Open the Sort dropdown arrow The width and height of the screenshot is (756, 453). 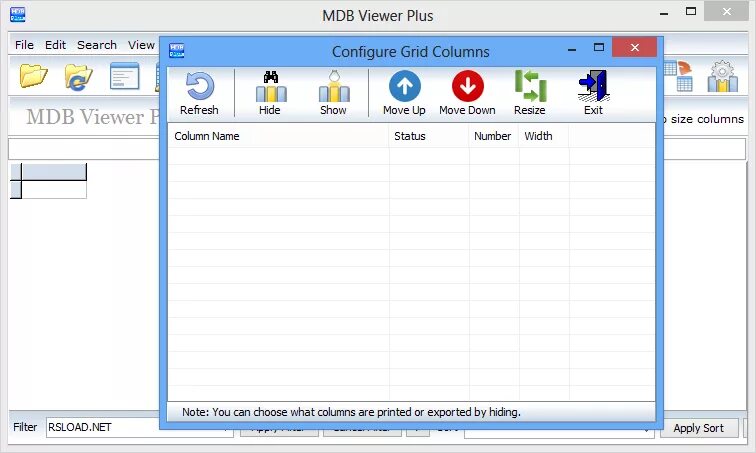pyautogui.click(x=647, y=430)
